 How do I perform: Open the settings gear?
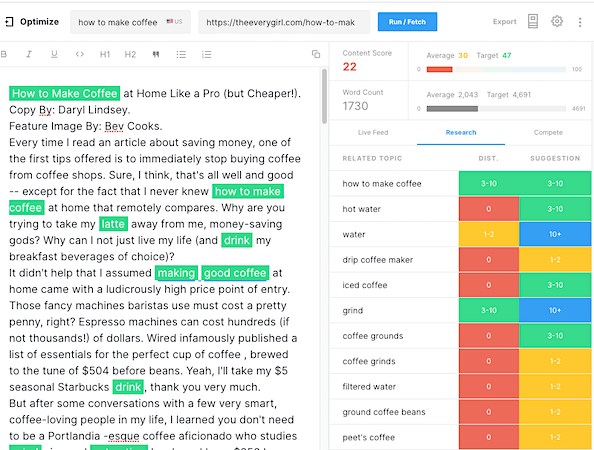tap(557, 22)
